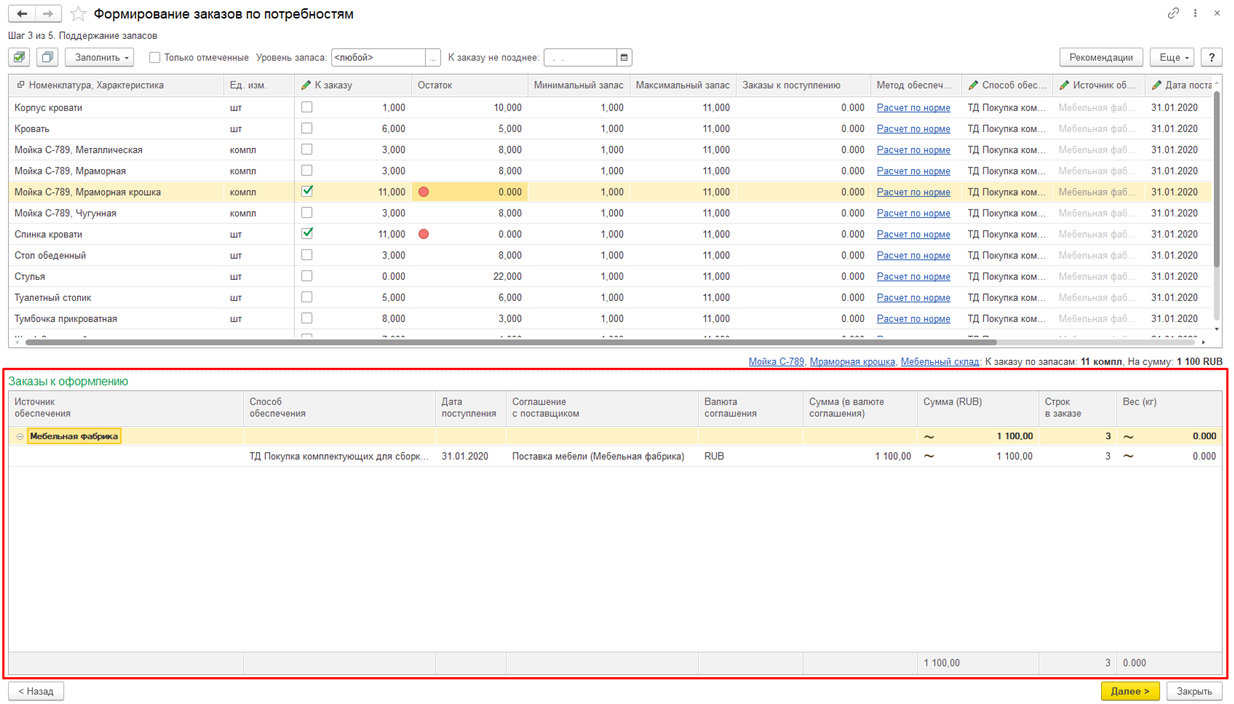This screenshot has height=704, width=1234.
Task: Expand the 'Еще' dropdown menu
Action: (1170, 58)
